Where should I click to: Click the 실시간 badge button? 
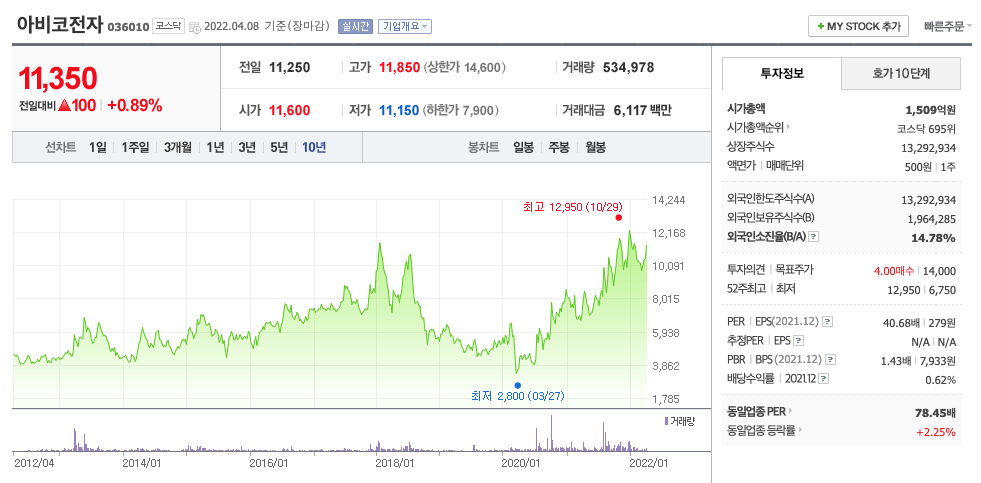point(355,26)
